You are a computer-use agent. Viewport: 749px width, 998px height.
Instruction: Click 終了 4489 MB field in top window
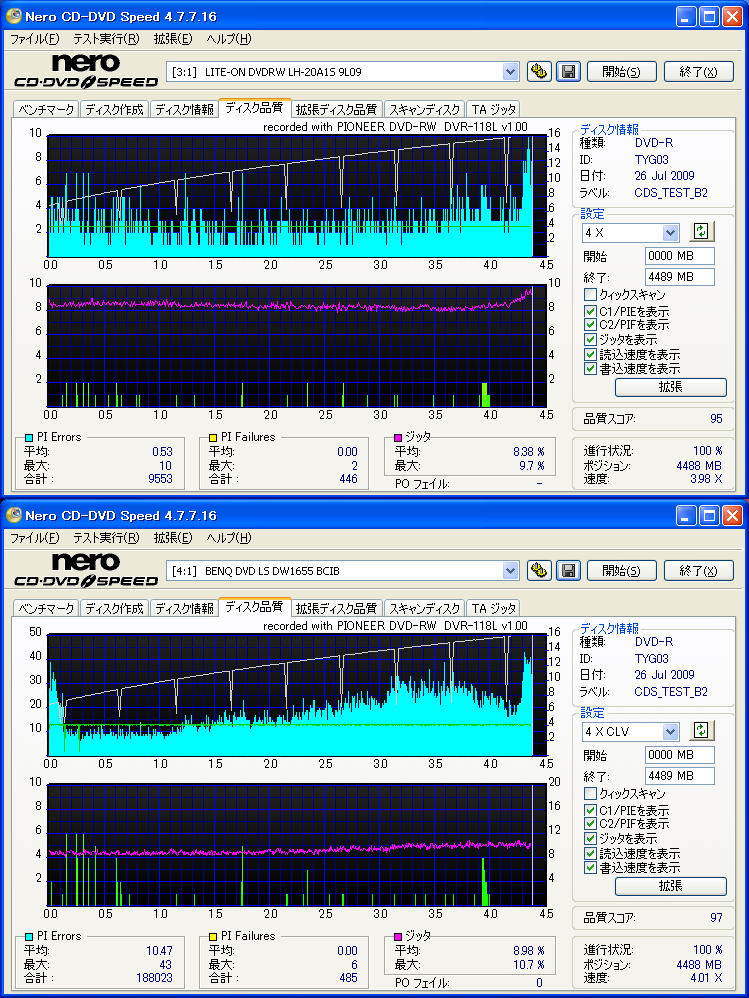coord(680,277)
